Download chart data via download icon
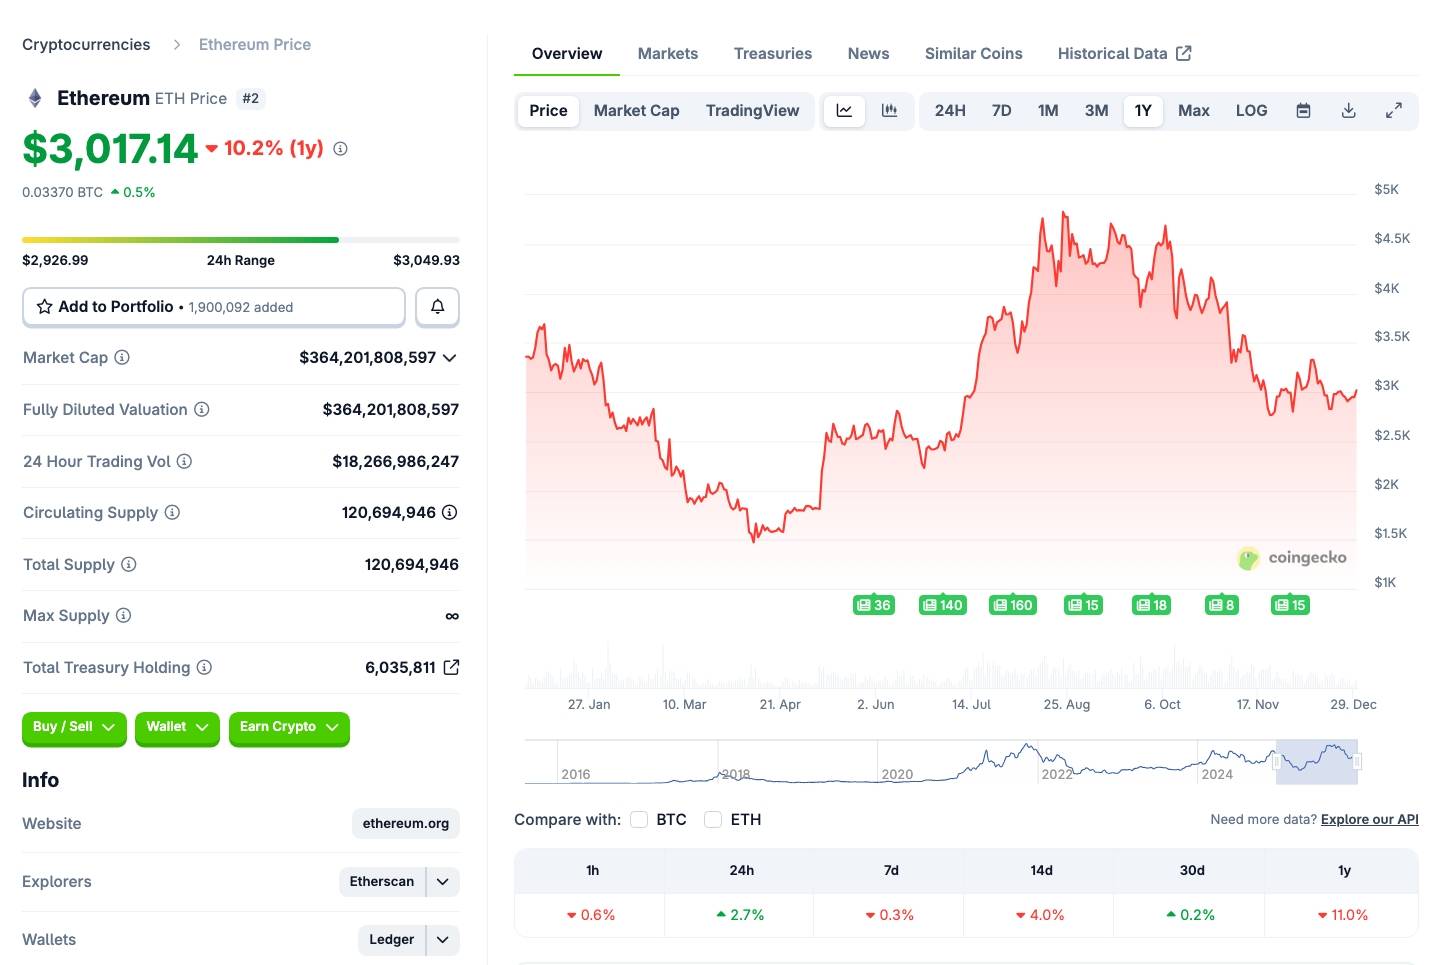The image size is (1430, 965). [x=1348, y=111]
